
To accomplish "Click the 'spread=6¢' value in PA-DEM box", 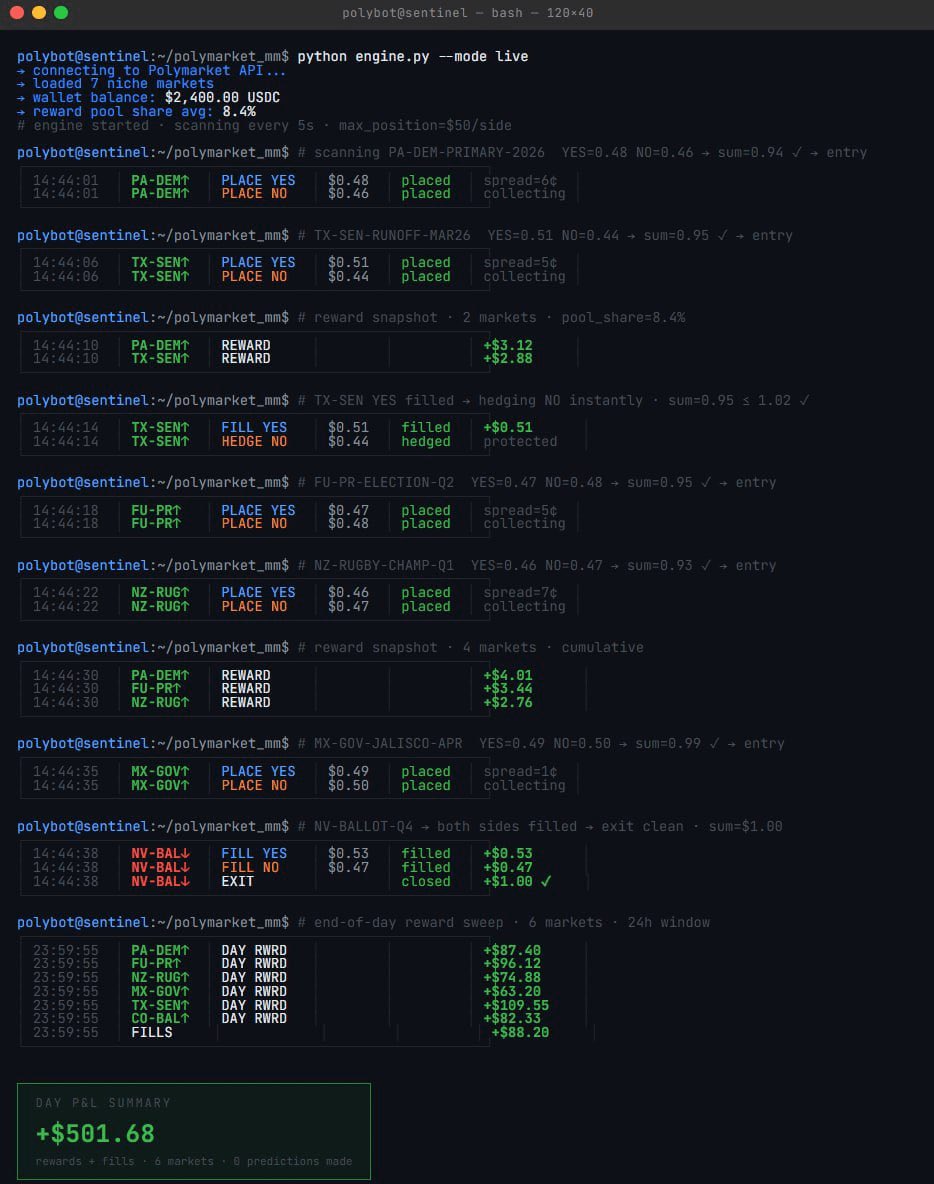I will (x=520, y=180).
